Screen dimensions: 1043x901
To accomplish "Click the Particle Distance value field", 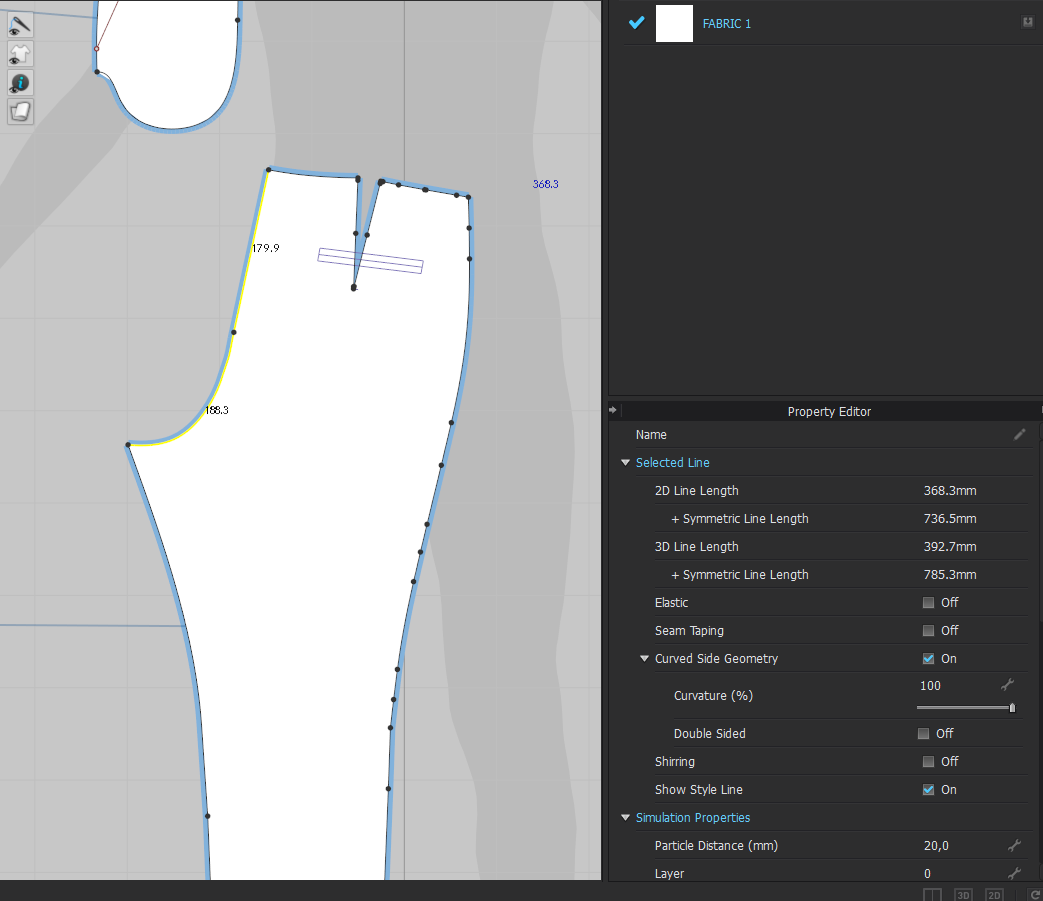I will tap(937, 846).
